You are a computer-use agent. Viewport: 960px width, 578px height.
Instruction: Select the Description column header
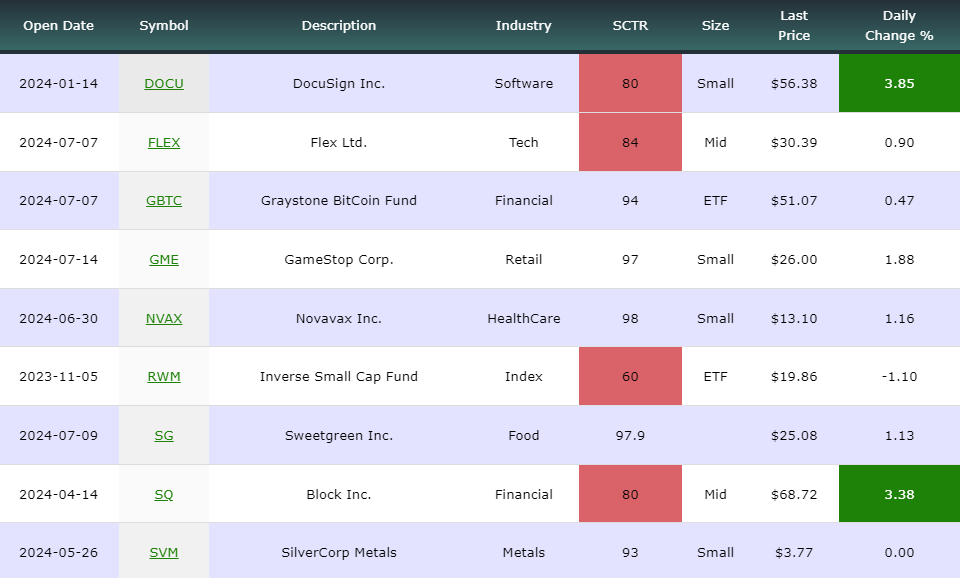339,26
